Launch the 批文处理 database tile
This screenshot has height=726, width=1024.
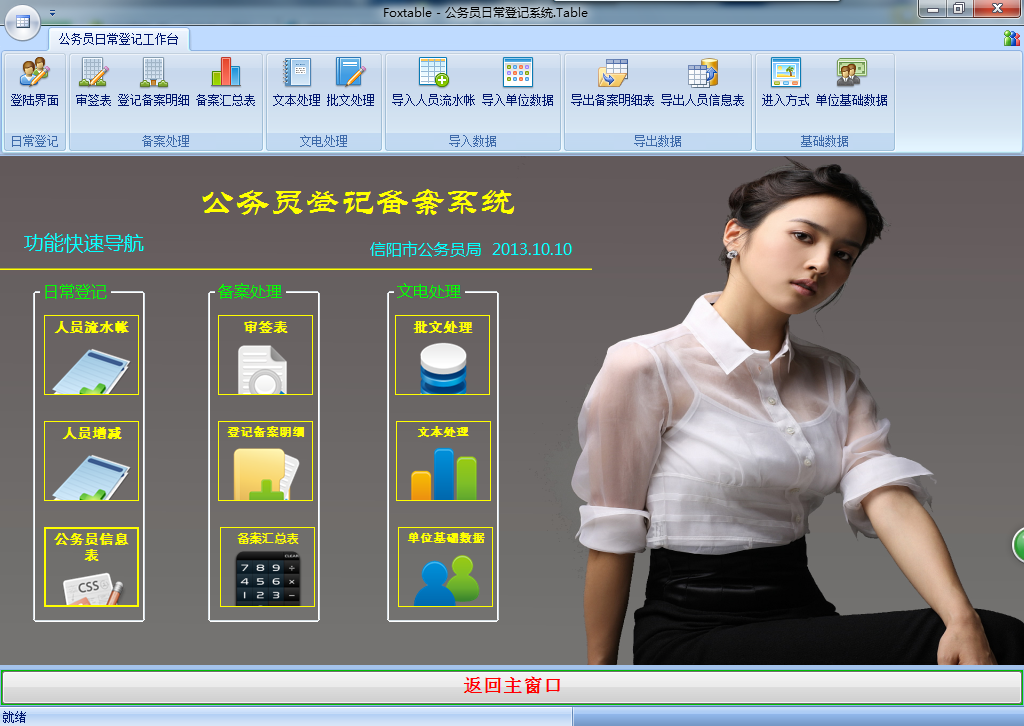point(442,355)
